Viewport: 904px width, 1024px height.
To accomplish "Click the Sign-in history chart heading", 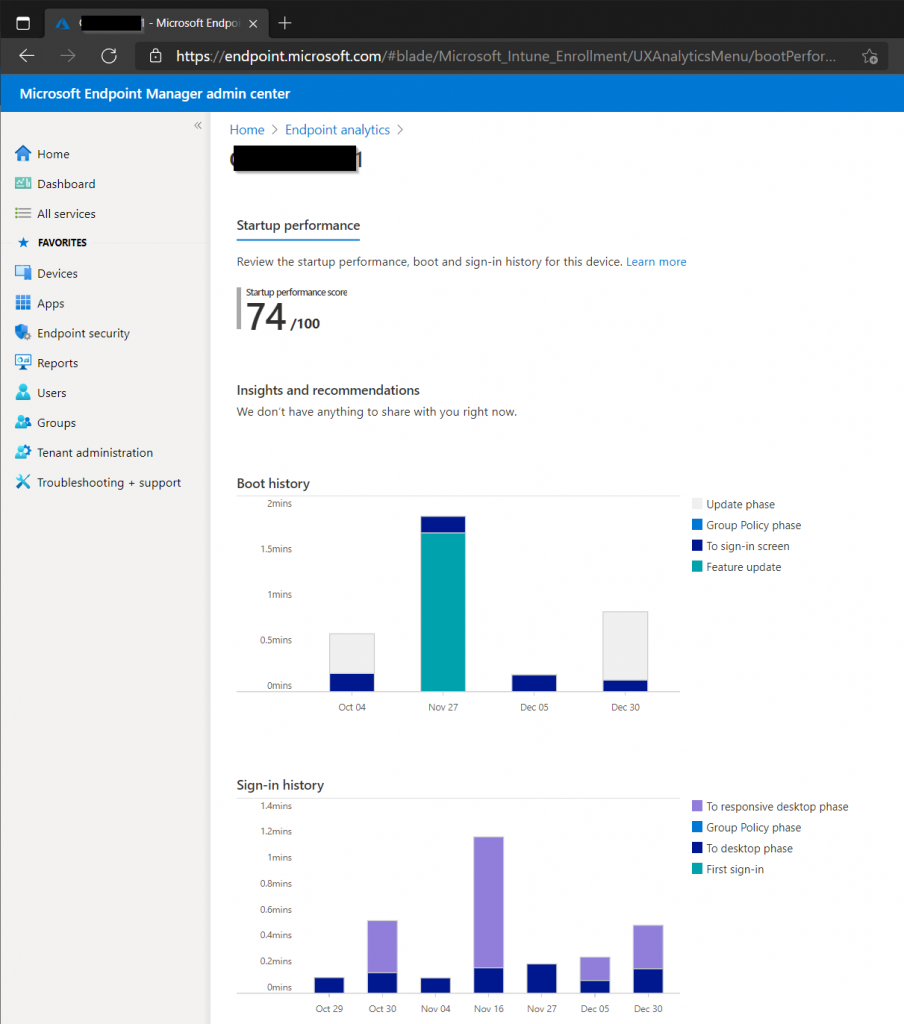I will 280,786.
